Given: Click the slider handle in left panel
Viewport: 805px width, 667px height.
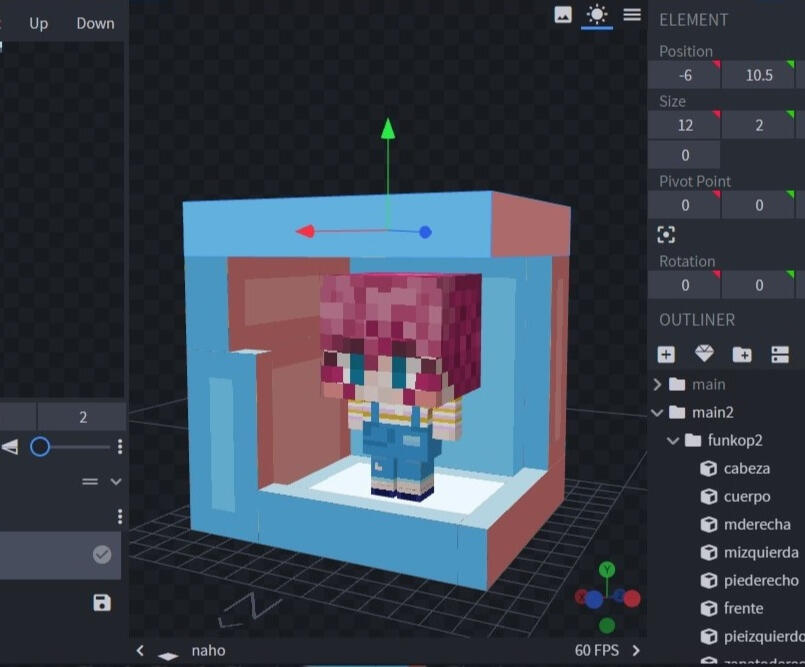Looking at the screenshot, I should tap(40, 446).
